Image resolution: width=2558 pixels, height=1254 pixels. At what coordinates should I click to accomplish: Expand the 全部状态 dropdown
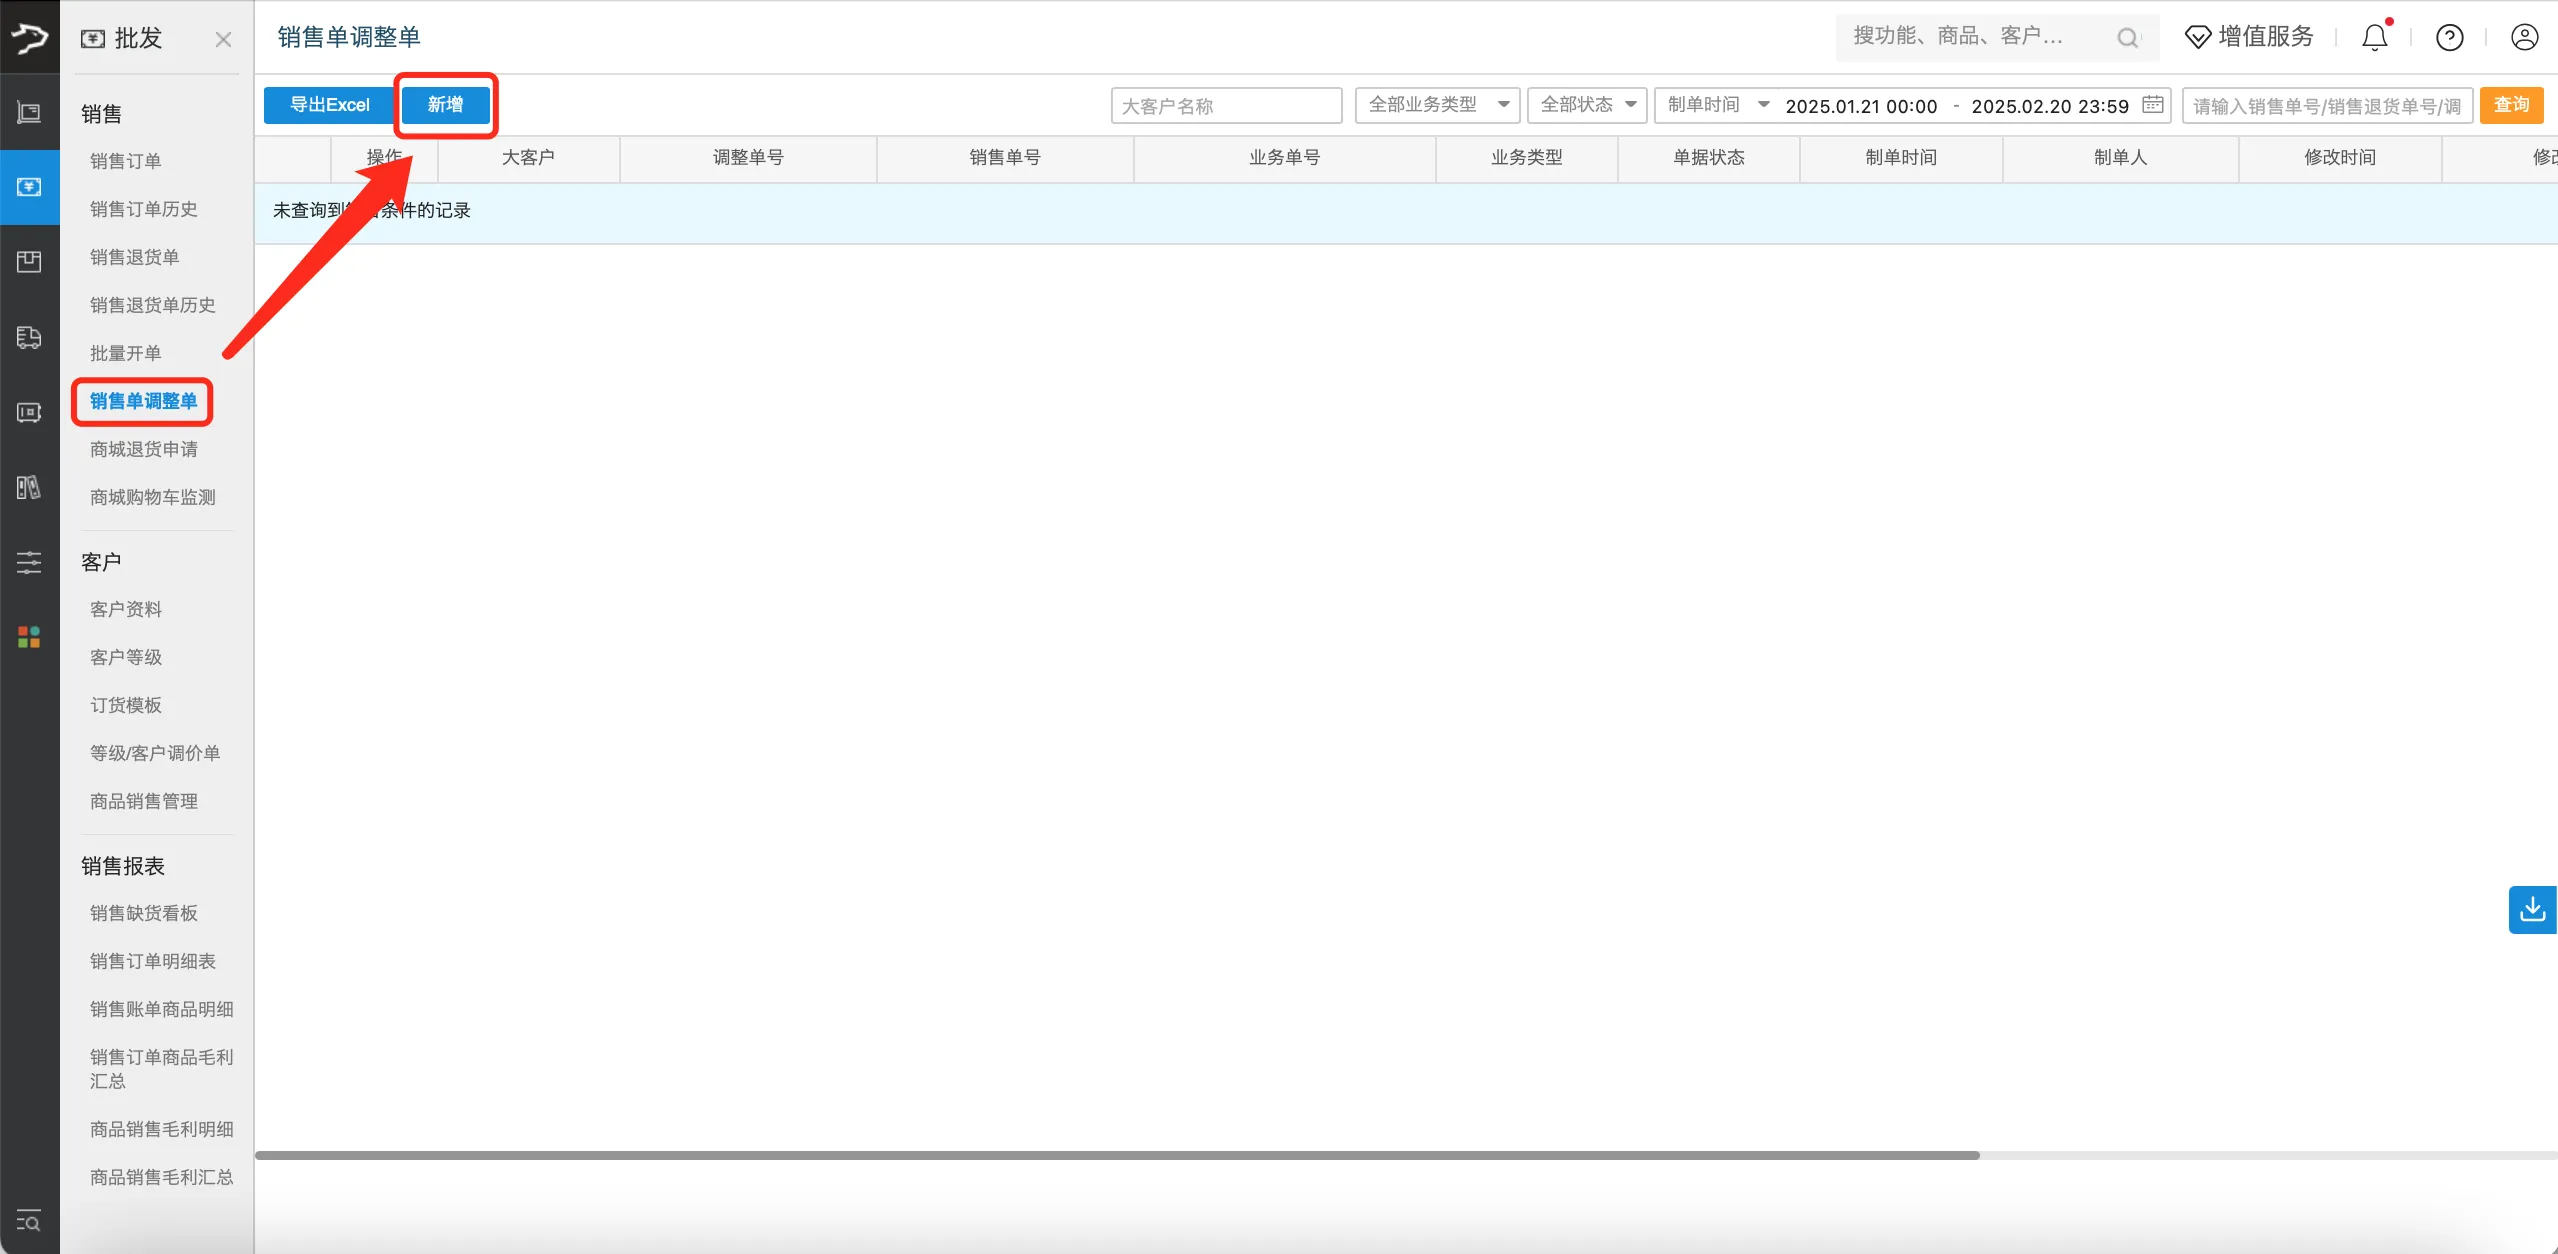coord(1586,105)
